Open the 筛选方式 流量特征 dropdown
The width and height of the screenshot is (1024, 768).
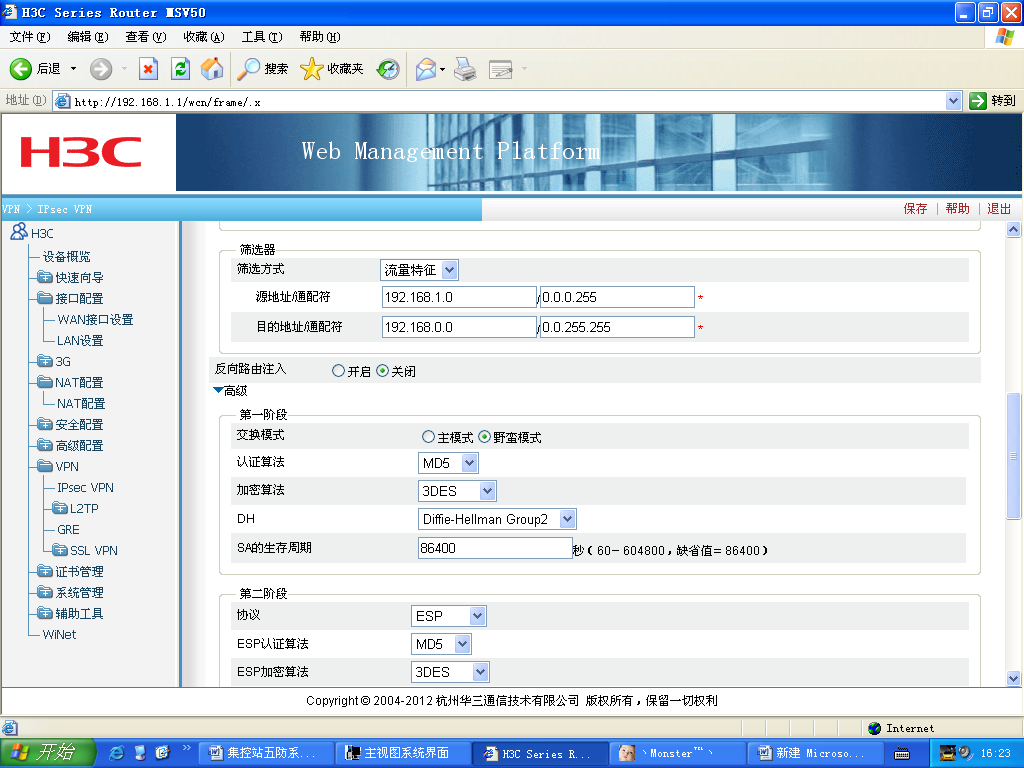click(x=449, y=270)
